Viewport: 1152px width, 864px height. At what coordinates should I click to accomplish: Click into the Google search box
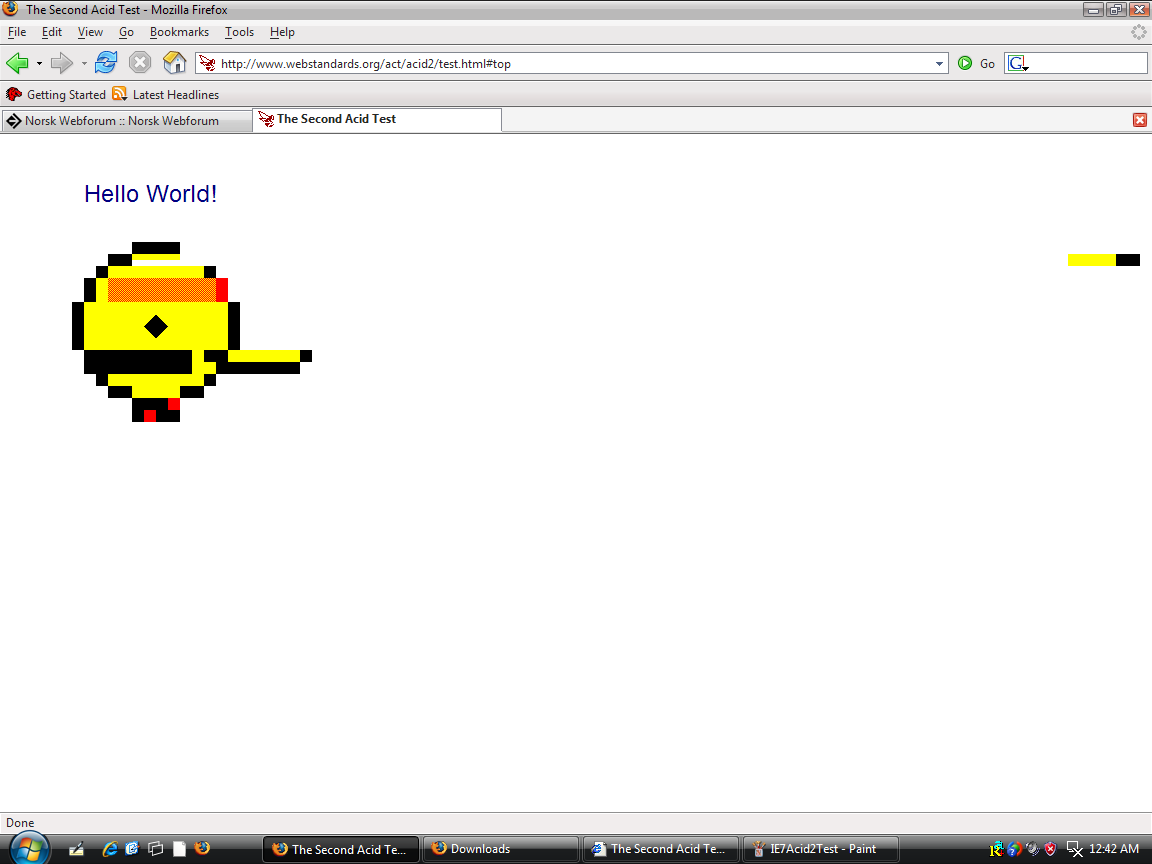(1087, 64)
